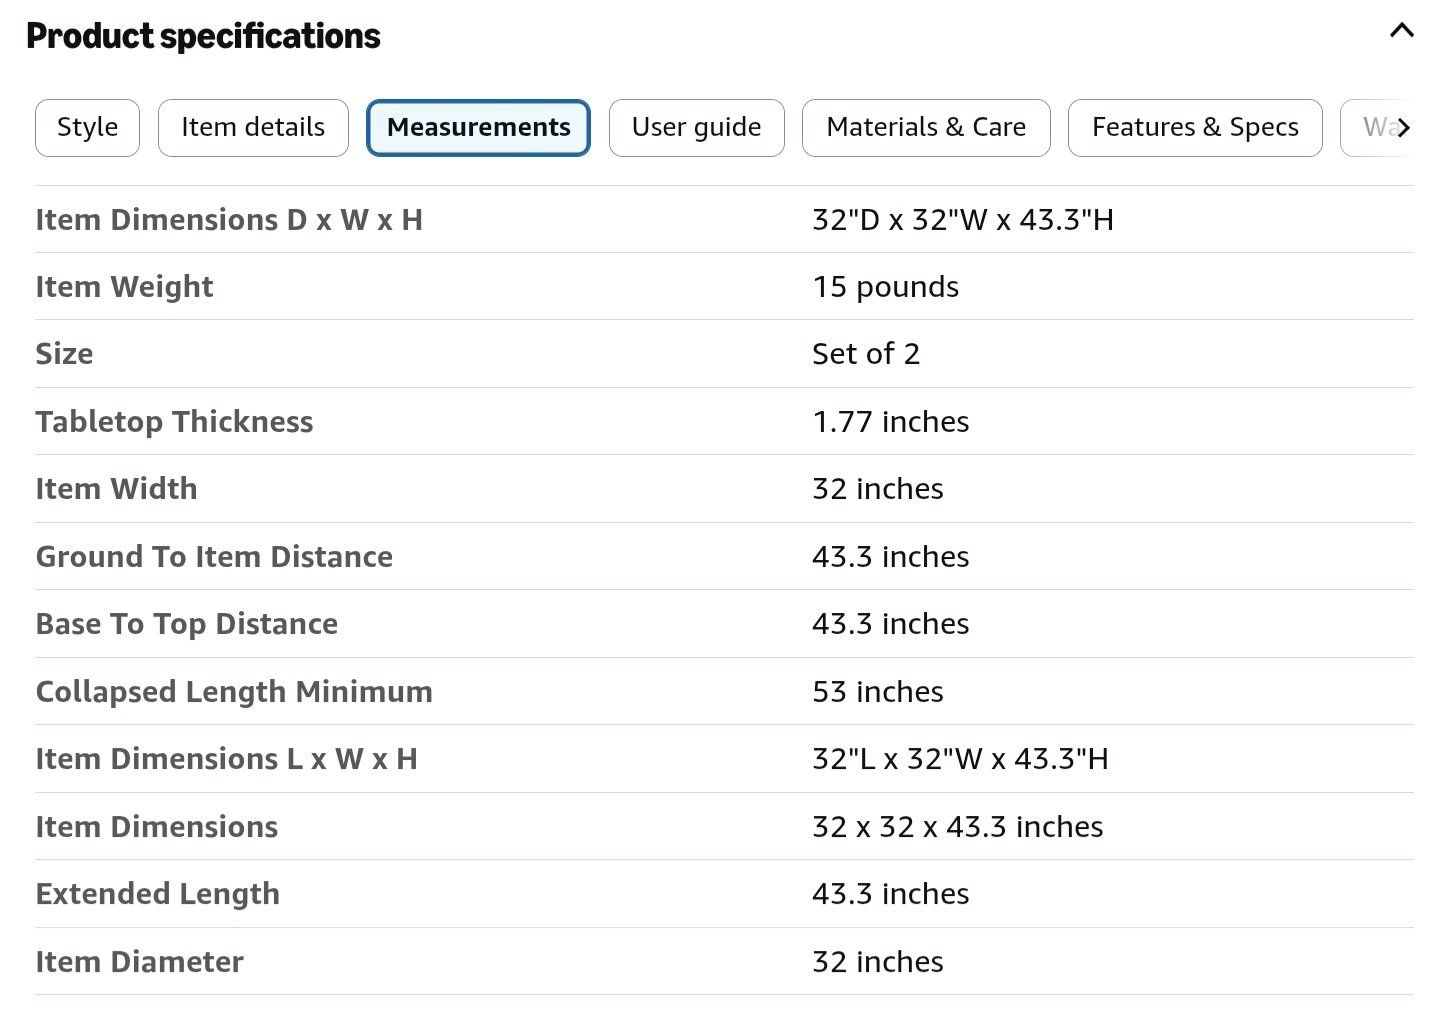Click the Extended Length row label
This screenshot has height=1012, width=1440.
157,894
